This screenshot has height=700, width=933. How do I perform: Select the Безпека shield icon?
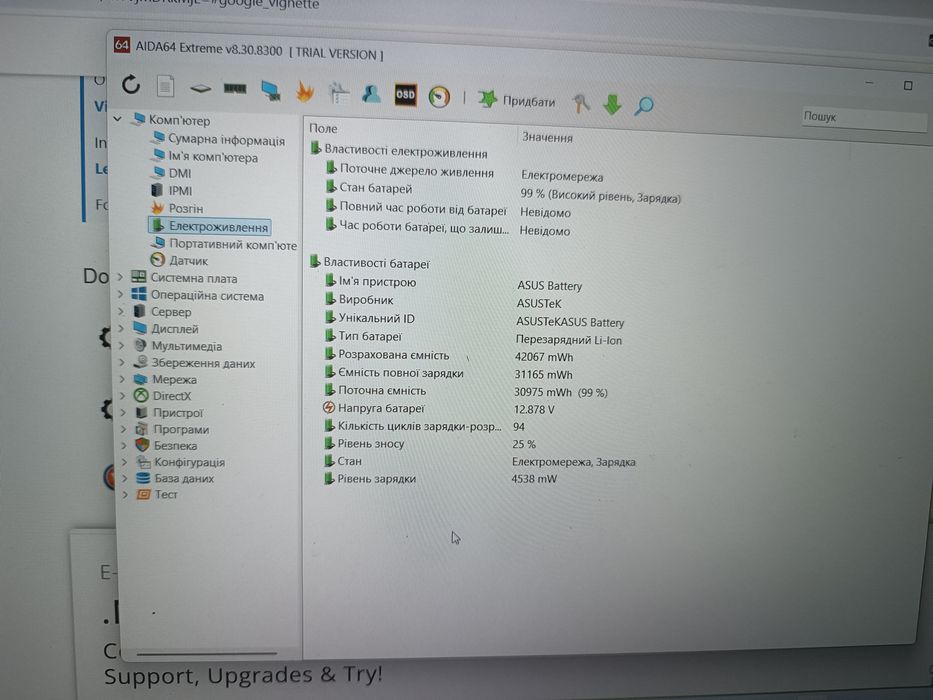142,445
